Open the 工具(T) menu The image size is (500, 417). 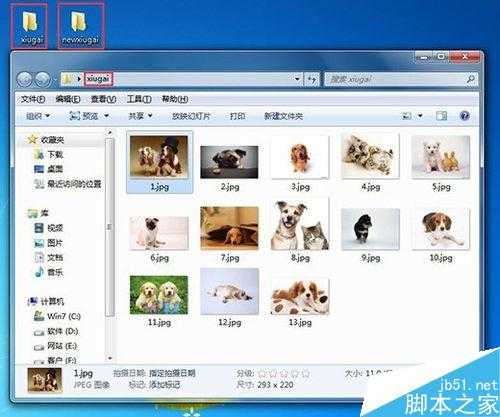(x=139, y=99)
